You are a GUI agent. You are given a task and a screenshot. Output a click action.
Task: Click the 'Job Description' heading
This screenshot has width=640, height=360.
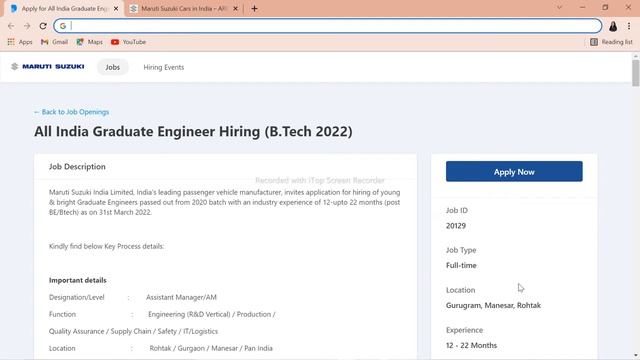[x=77, y=167]
